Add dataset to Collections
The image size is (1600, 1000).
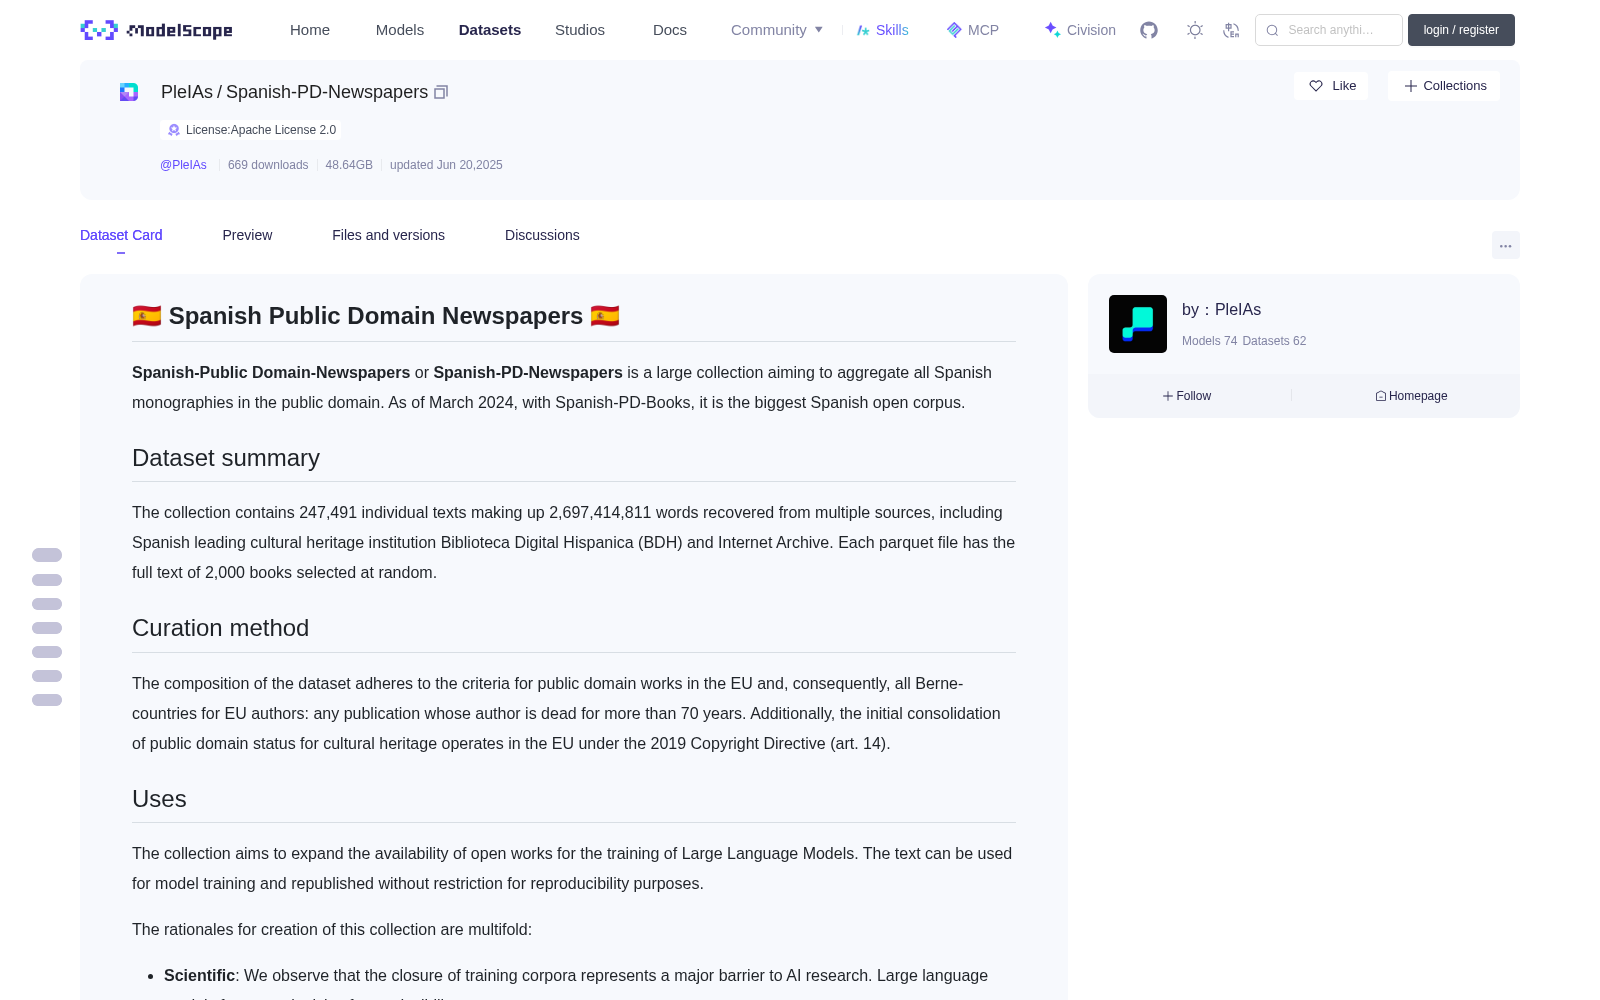[1444, 86]
